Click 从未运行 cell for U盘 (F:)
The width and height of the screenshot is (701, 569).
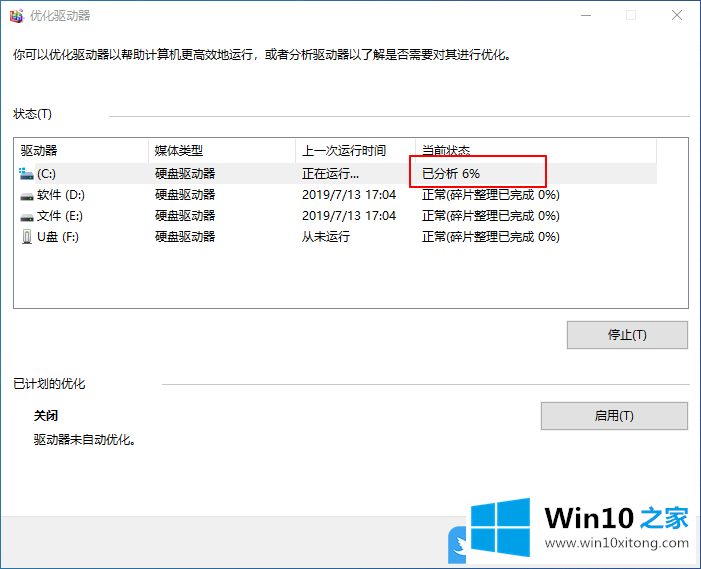click(326, 236)
